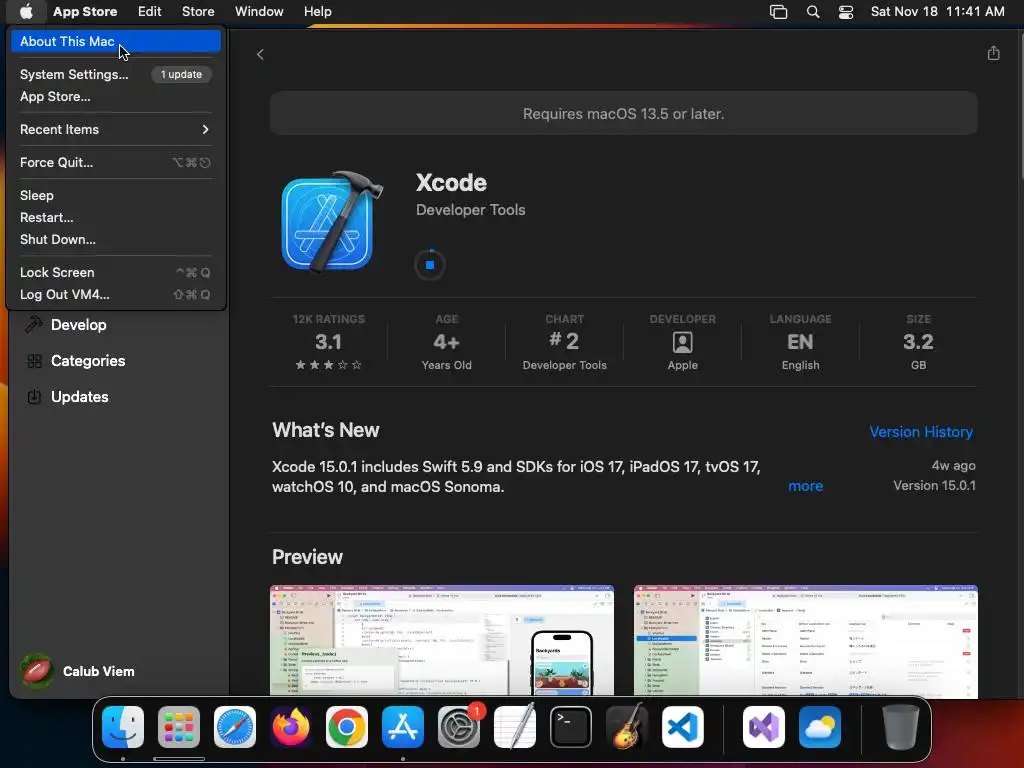This screenshot has width=1024, height=768.
Task: Open the Version History link
Action: coord(921,432)
